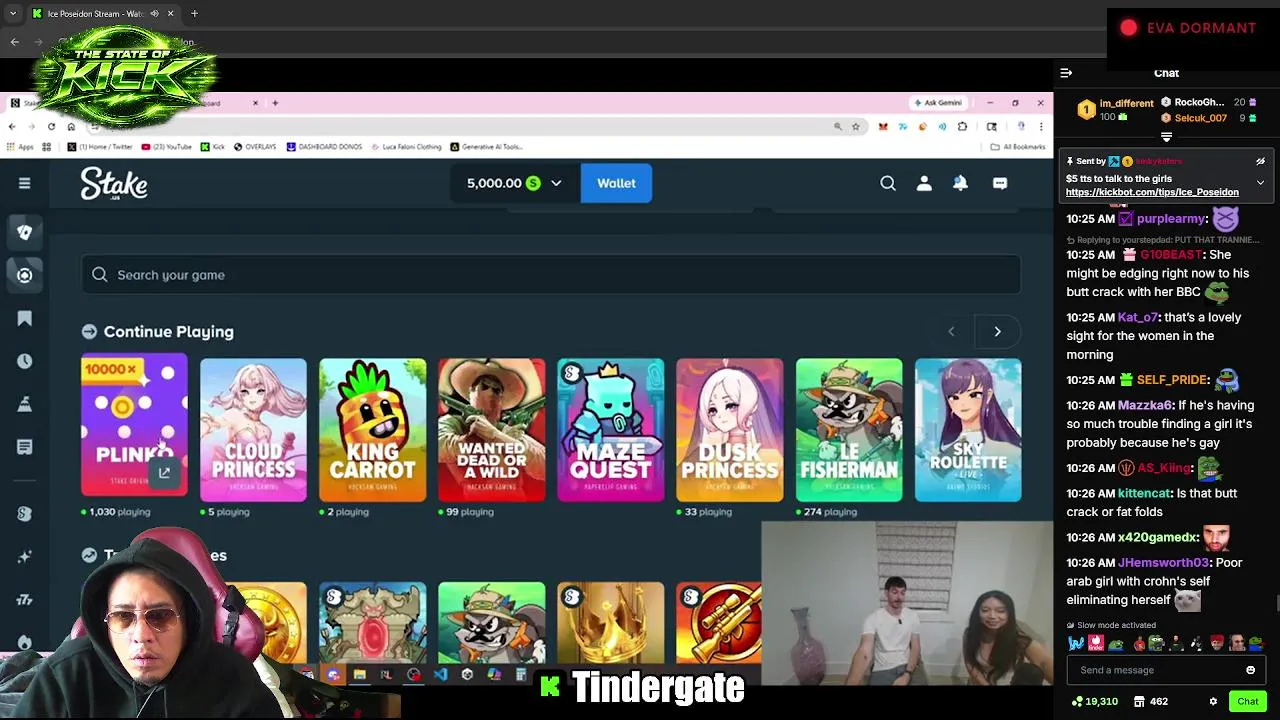Click username im_different on leaderboard
This screenshot has width=1280, height=720.
[x=1126, y=103]
